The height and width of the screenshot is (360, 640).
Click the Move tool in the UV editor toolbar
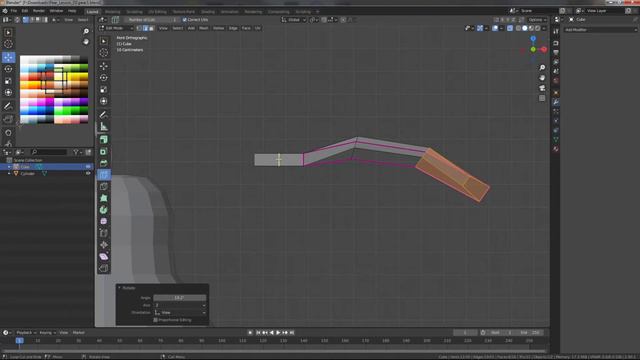click(x=8, y=57)
